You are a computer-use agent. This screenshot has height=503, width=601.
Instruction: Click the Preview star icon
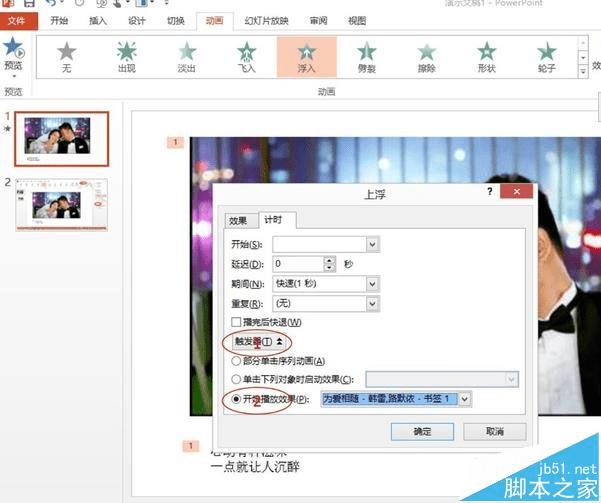pyautogui.click(x=13, y=47)
